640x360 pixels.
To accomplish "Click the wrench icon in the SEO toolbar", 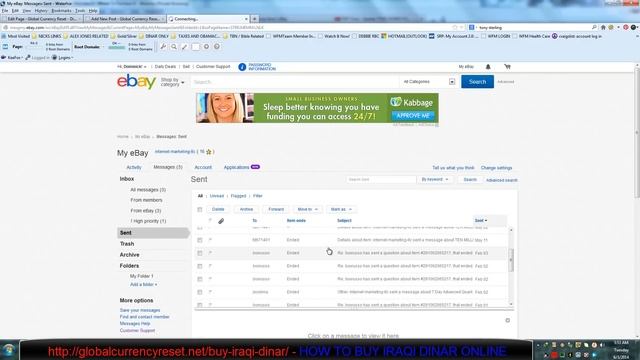I will pos(163,47).
